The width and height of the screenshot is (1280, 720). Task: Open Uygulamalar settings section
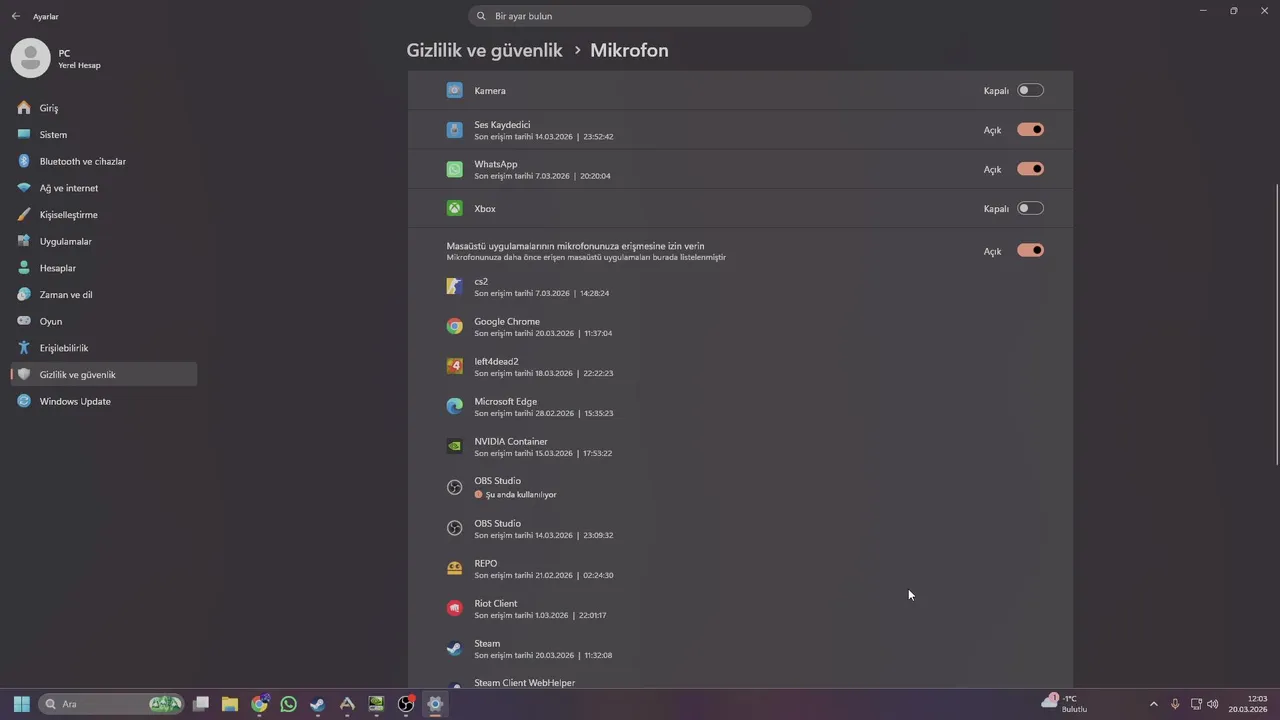104,241
